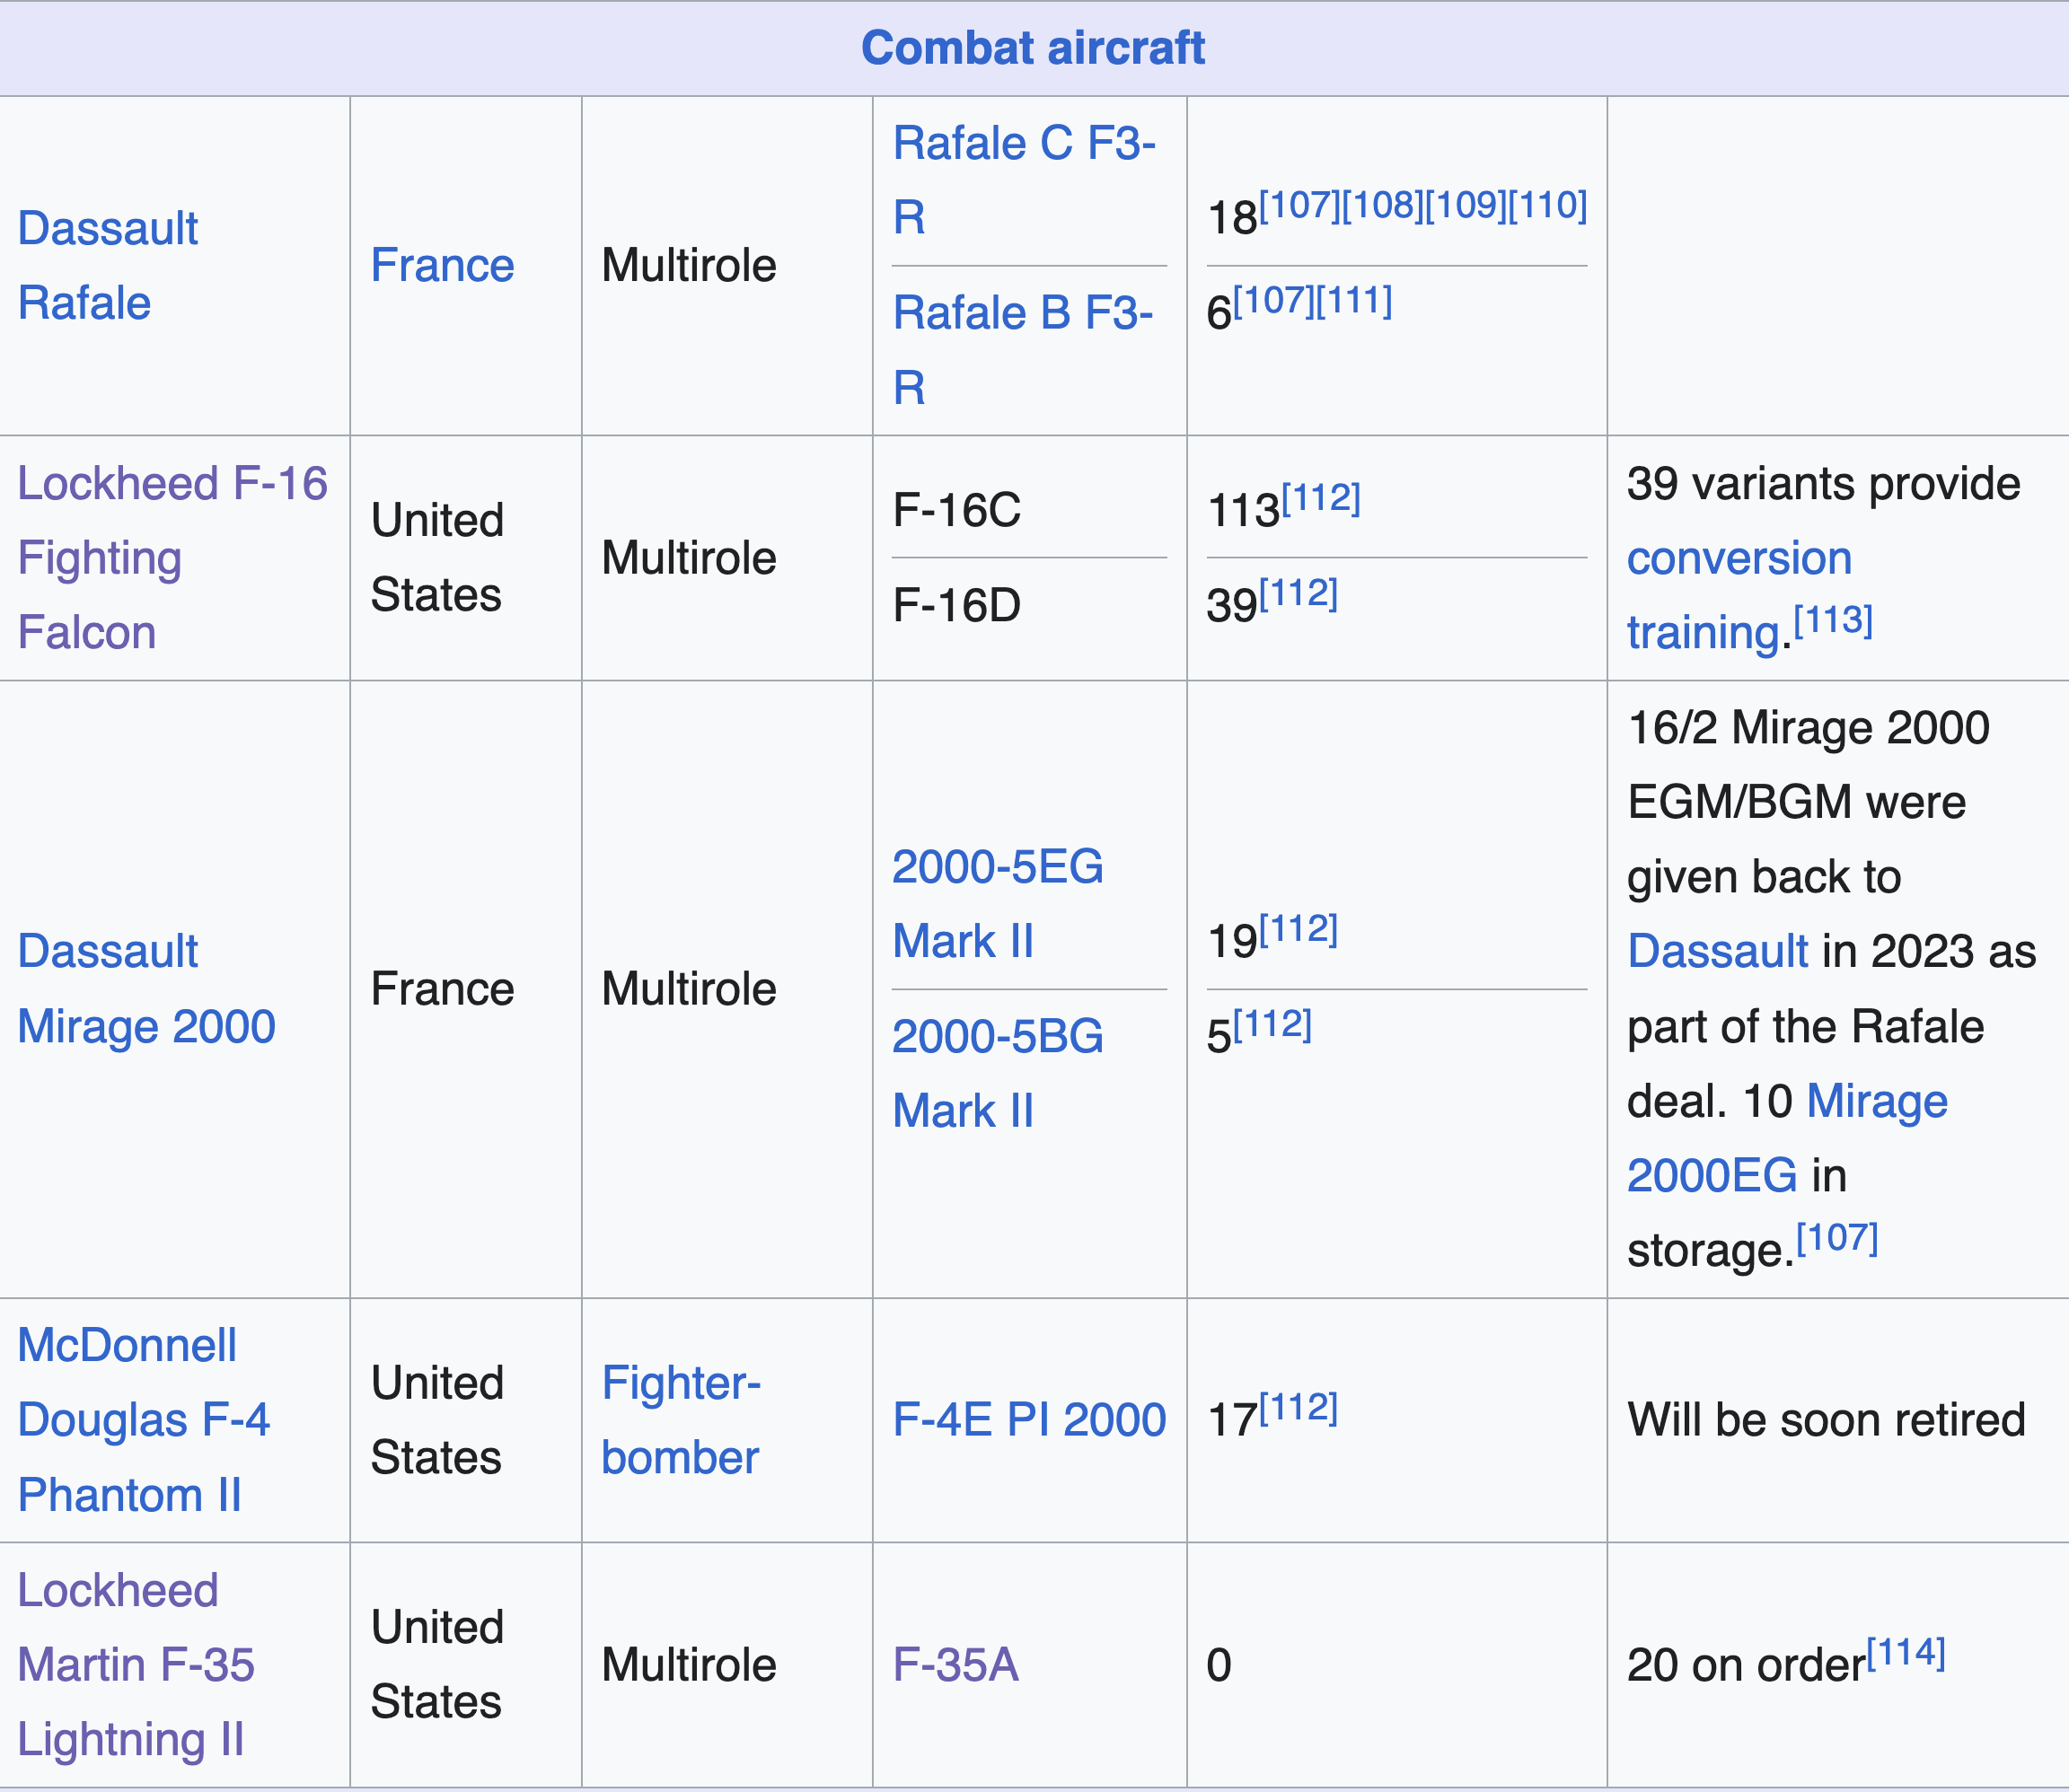2069x1792 pixels.
Task: Open the Dassault Rafale article link
Action: [x=108, y=266]
